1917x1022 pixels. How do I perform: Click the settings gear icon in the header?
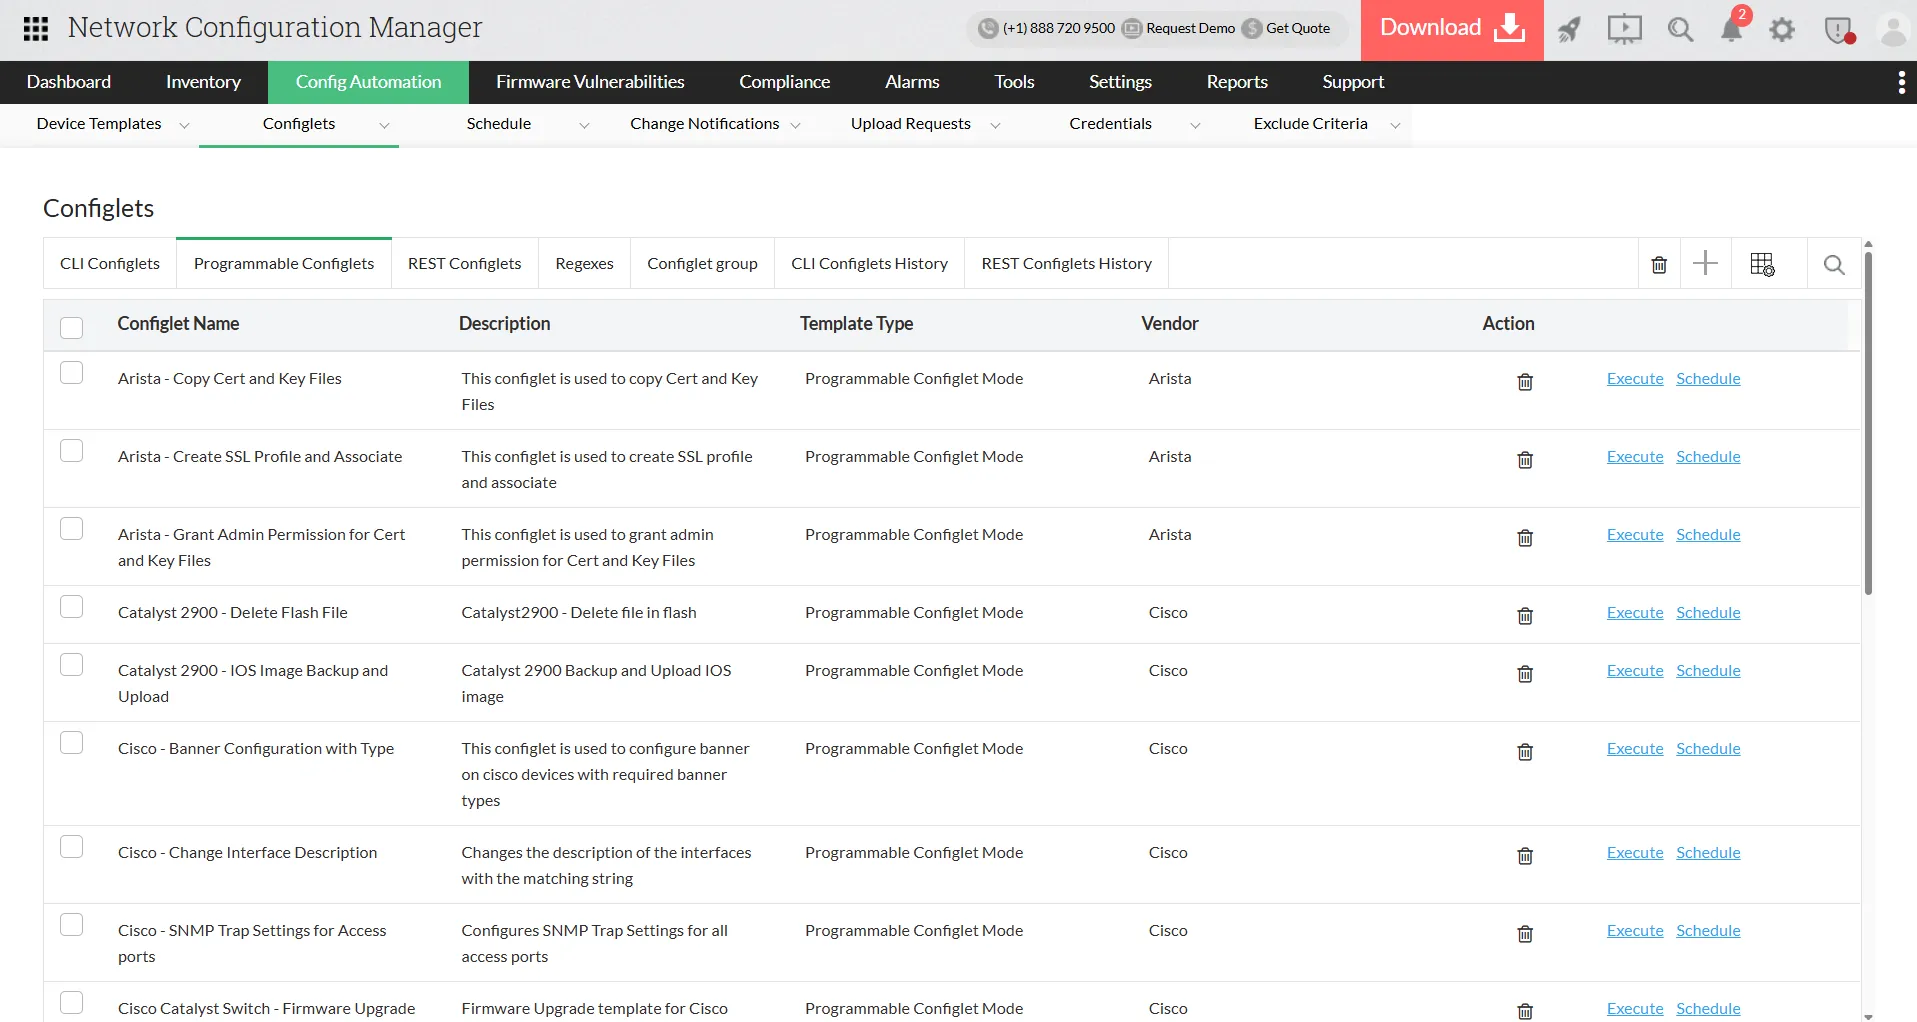(x=1781, y=29)
